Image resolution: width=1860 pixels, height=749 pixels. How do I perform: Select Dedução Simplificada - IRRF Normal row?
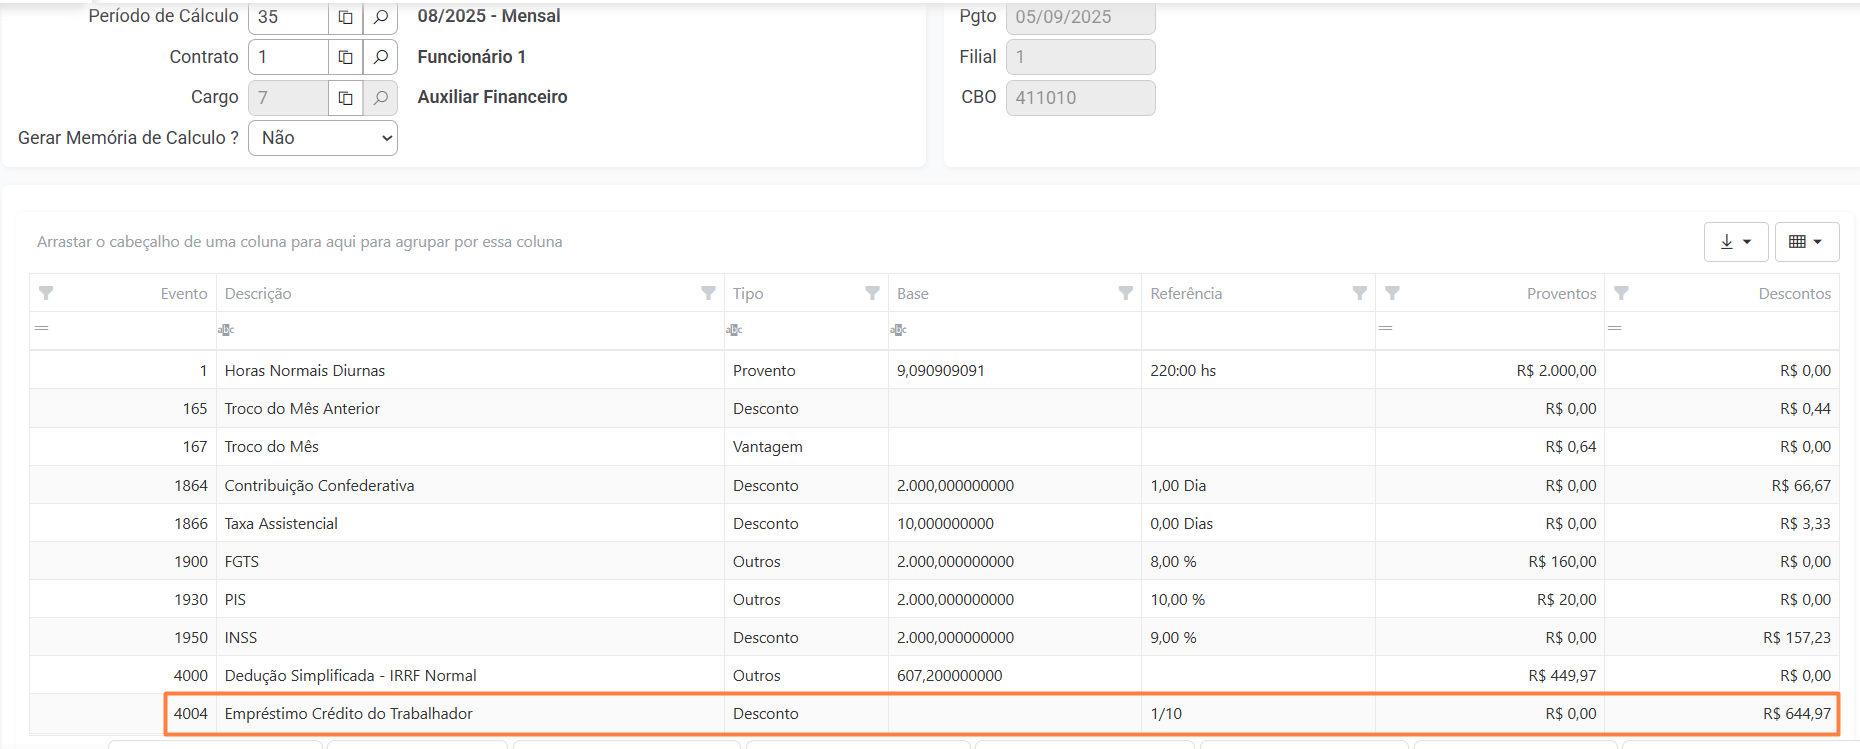pos(934,675)
